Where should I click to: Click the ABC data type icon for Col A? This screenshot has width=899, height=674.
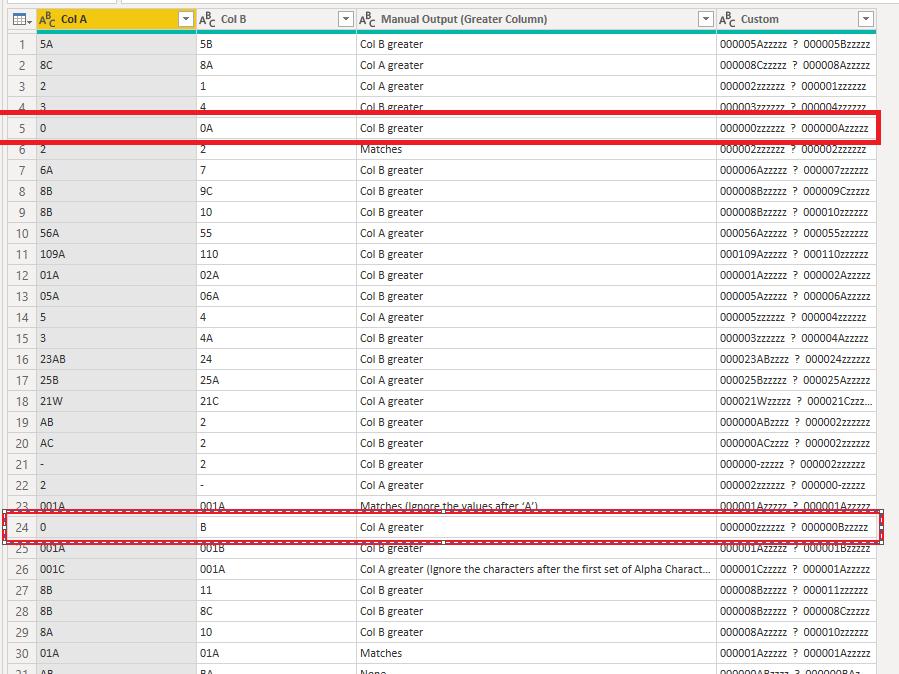[x=47, y=19]
